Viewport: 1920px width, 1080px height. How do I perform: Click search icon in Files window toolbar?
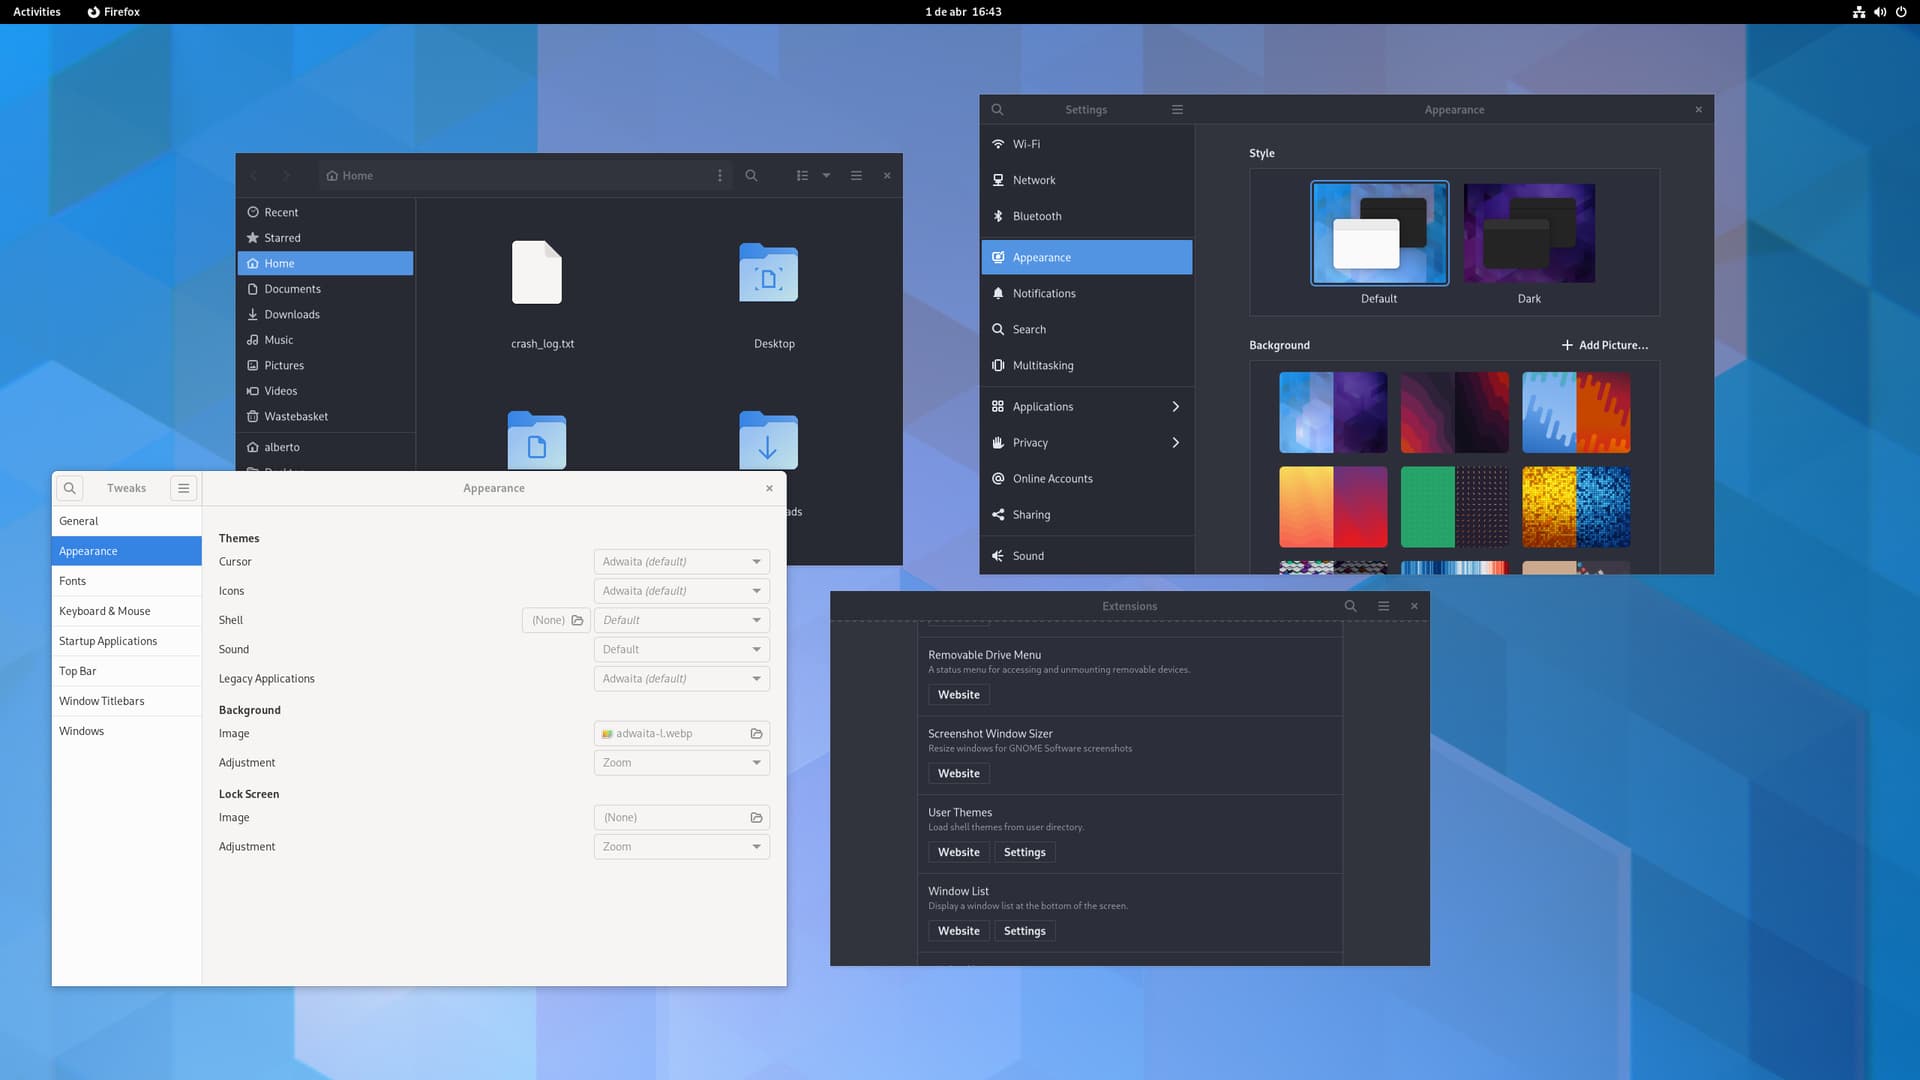coord(751,175)
